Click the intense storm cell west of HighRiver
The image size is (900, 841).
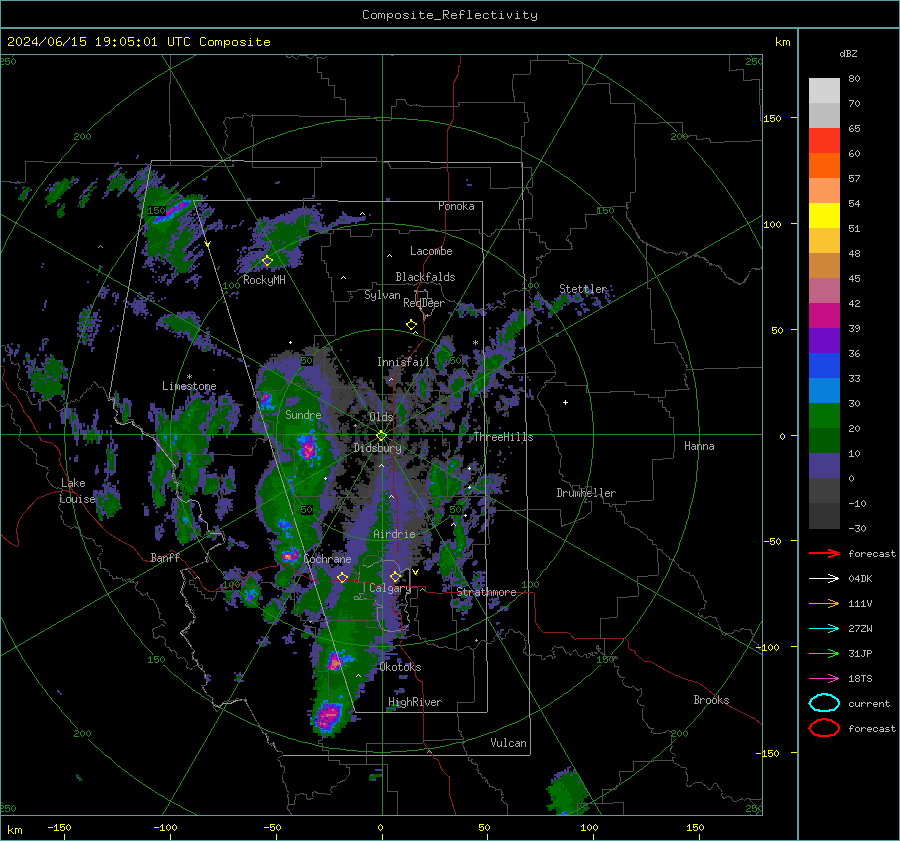point(329,716)
